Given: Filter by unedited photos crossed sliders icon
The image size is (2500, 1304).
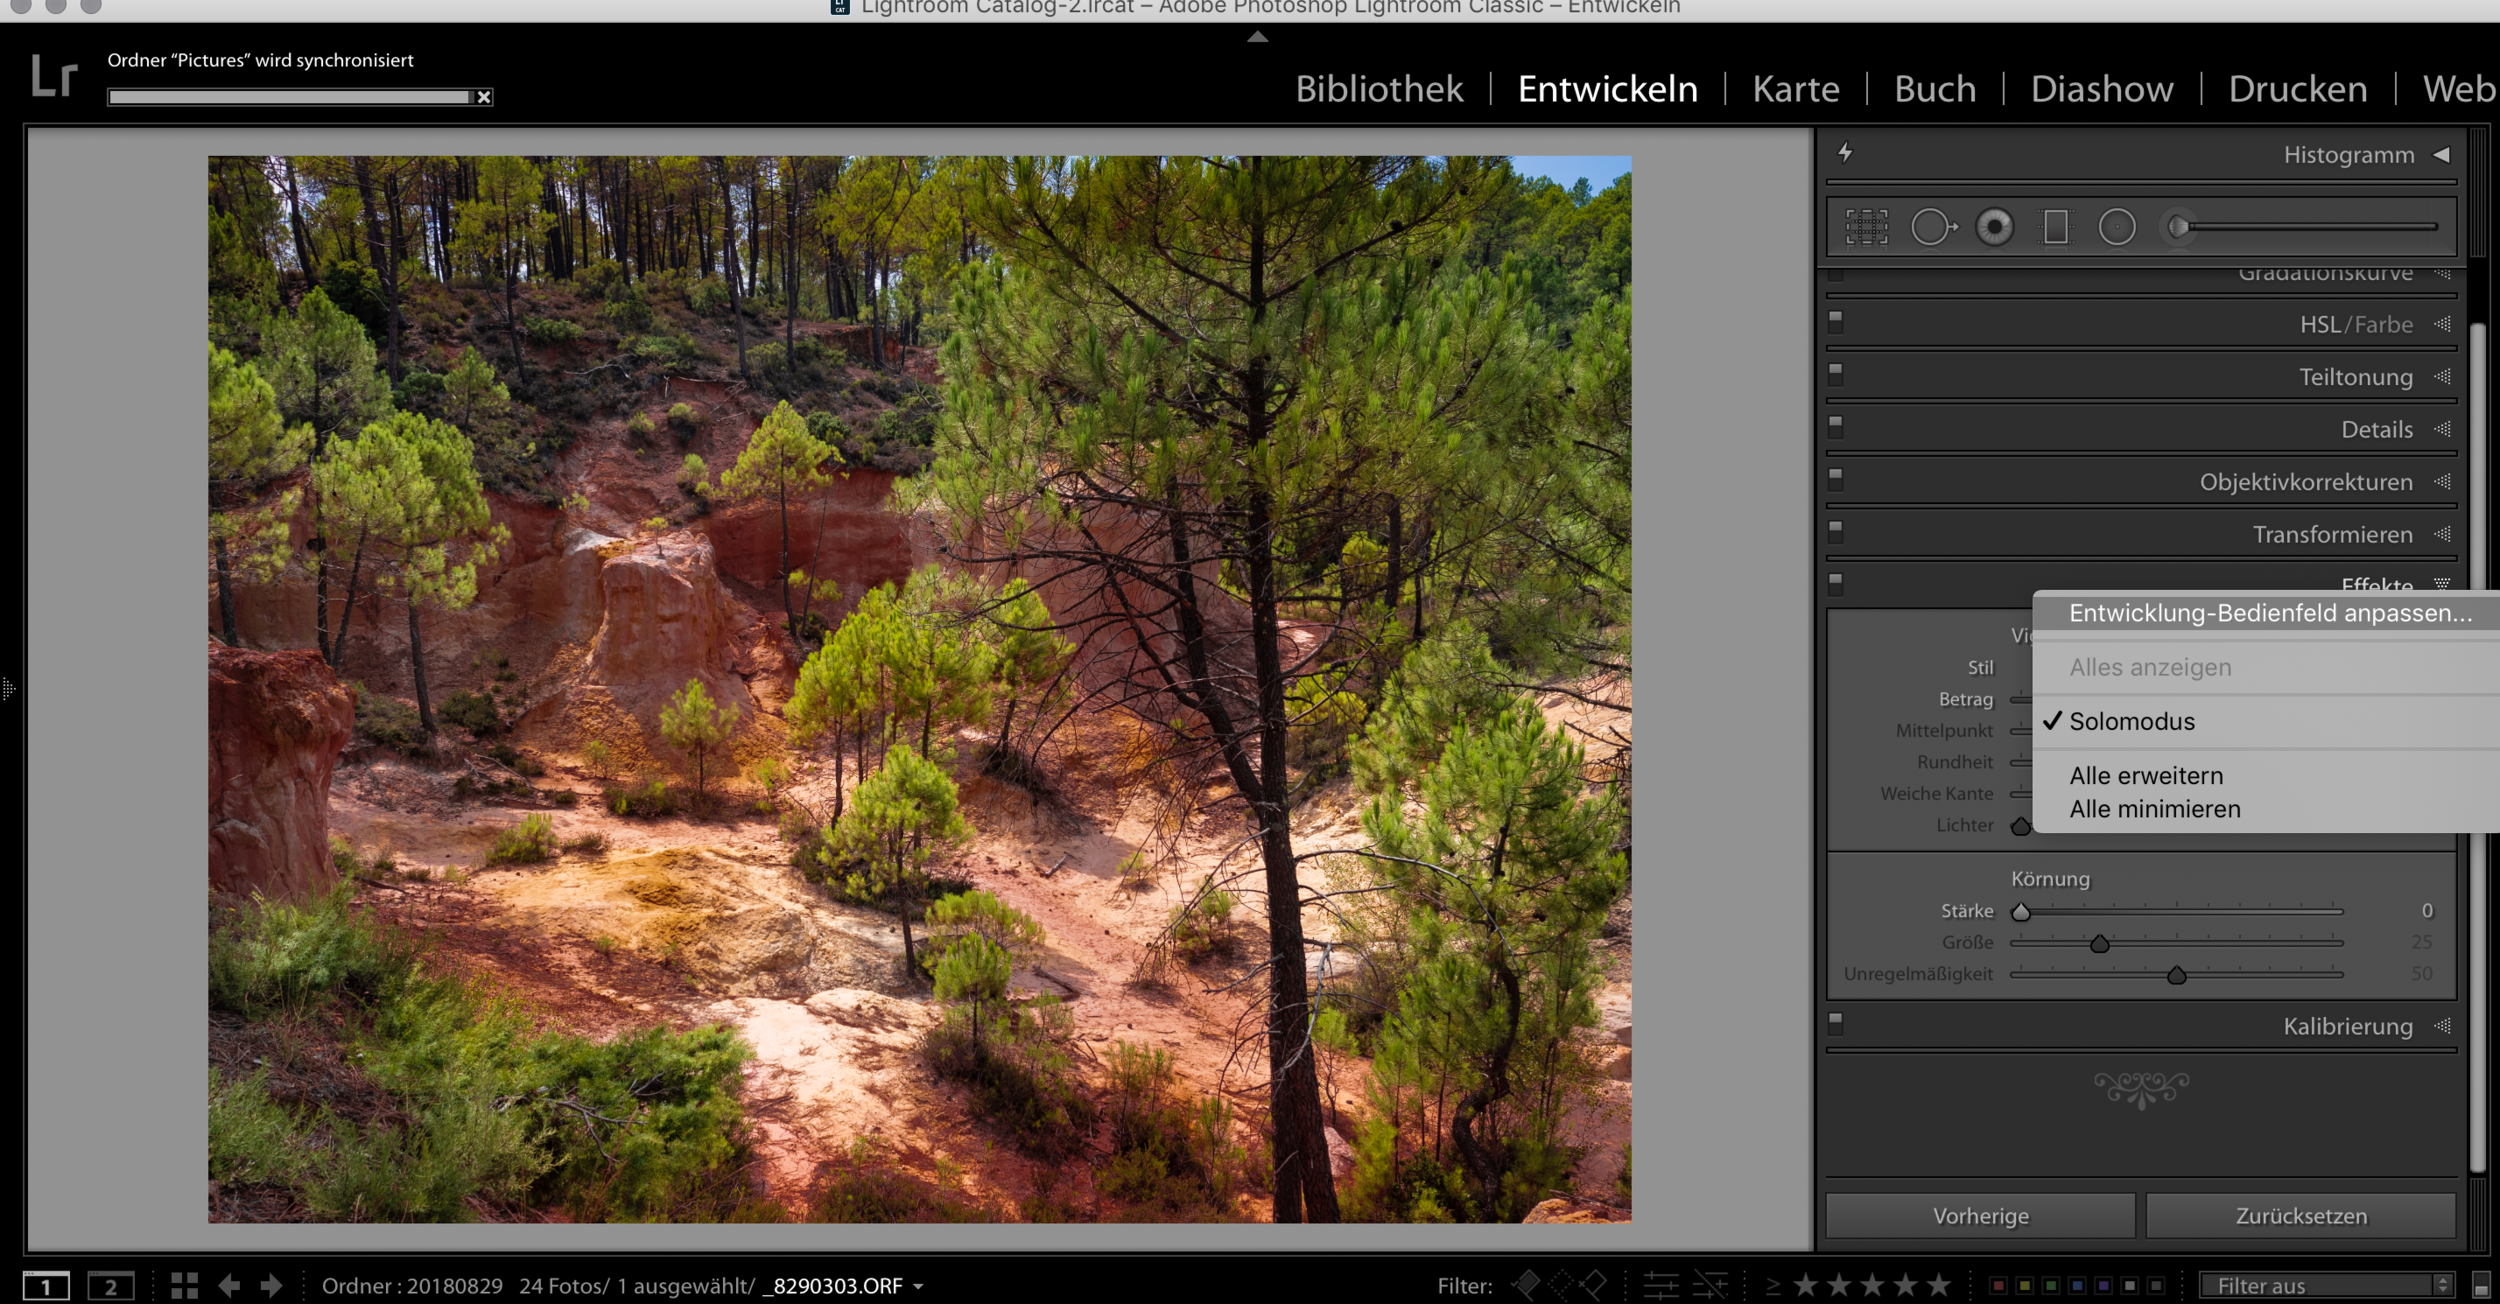Looking at the screenshot, I should 1711,1285.
